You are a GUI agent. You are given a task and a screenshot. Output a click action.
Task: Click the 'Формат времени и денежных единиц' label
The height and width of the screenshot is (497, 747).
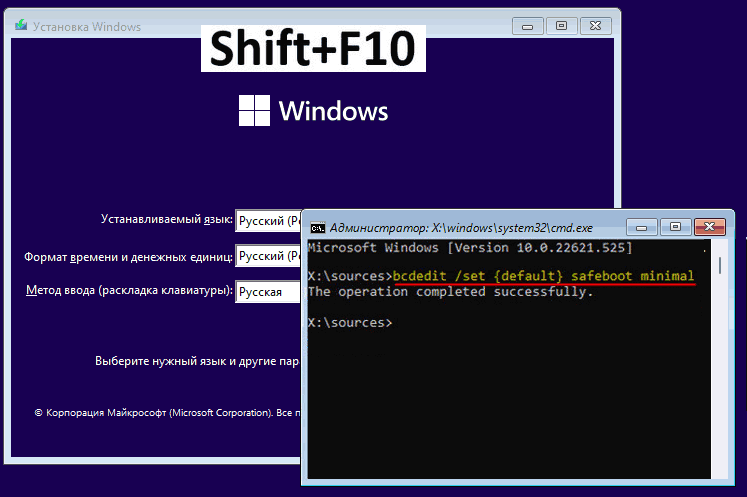tap(129, 257)
